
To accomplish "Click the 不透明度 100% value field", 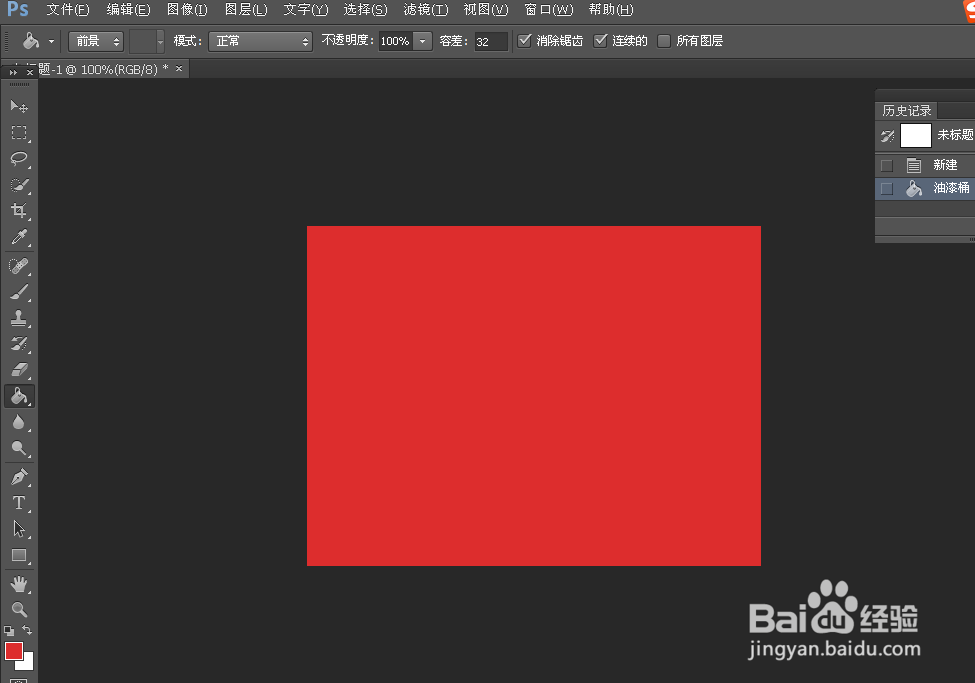I will click(395, 42).
